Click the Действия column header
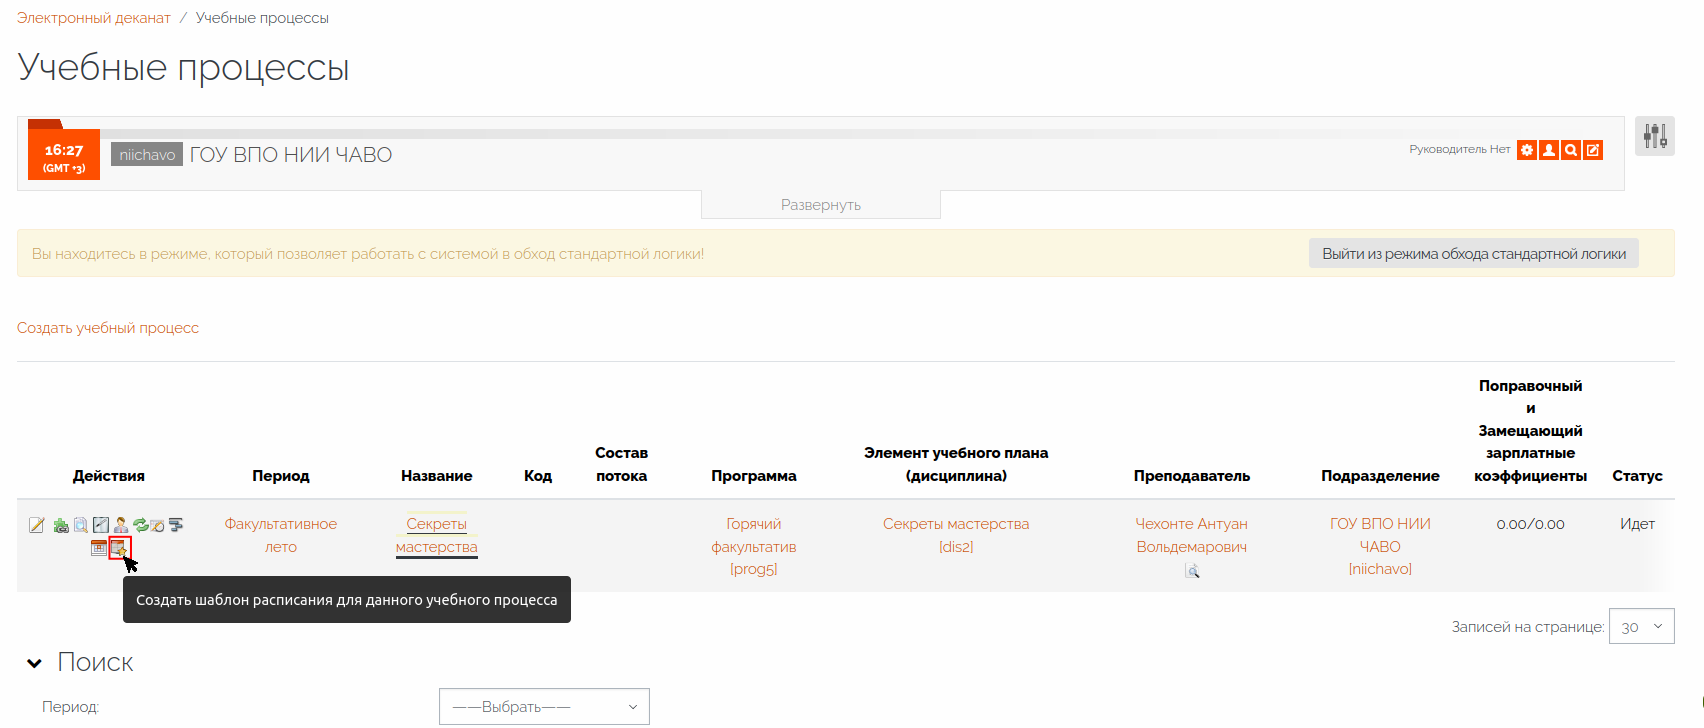The width and height of the screenshot is (1704, 728). click(109, 476)
